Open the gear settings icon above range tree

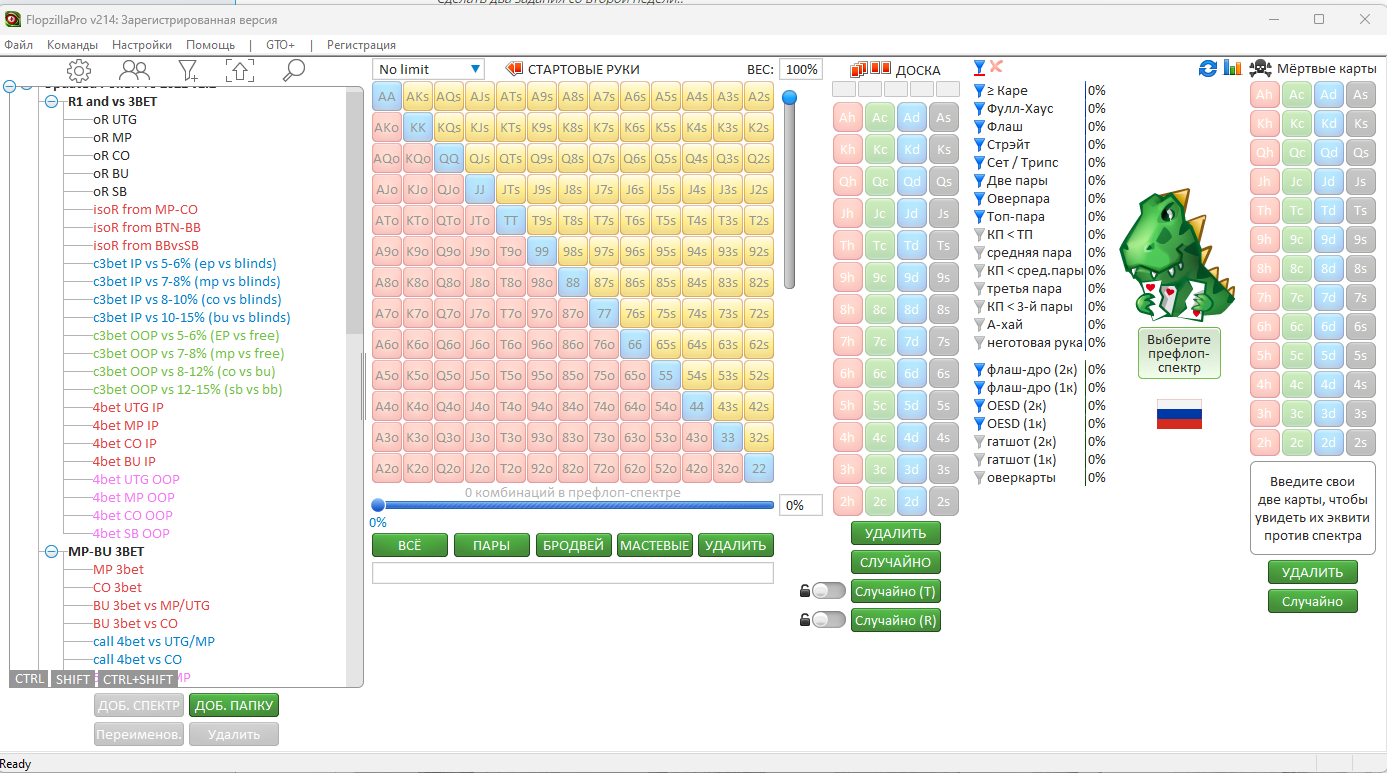tap(79, 69)
